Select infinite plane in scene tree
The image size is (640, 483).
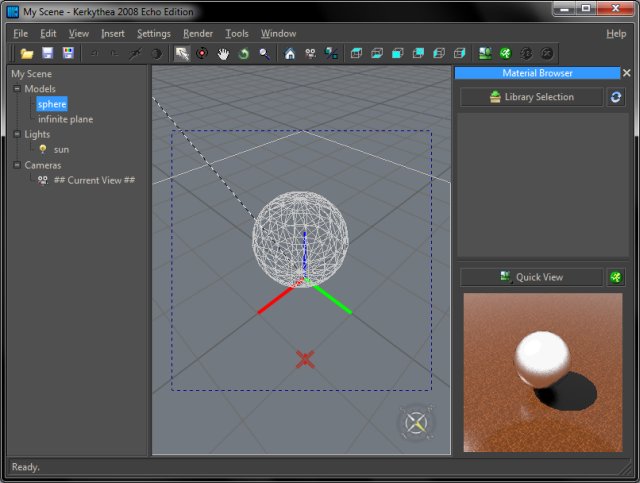click(65, 119)
